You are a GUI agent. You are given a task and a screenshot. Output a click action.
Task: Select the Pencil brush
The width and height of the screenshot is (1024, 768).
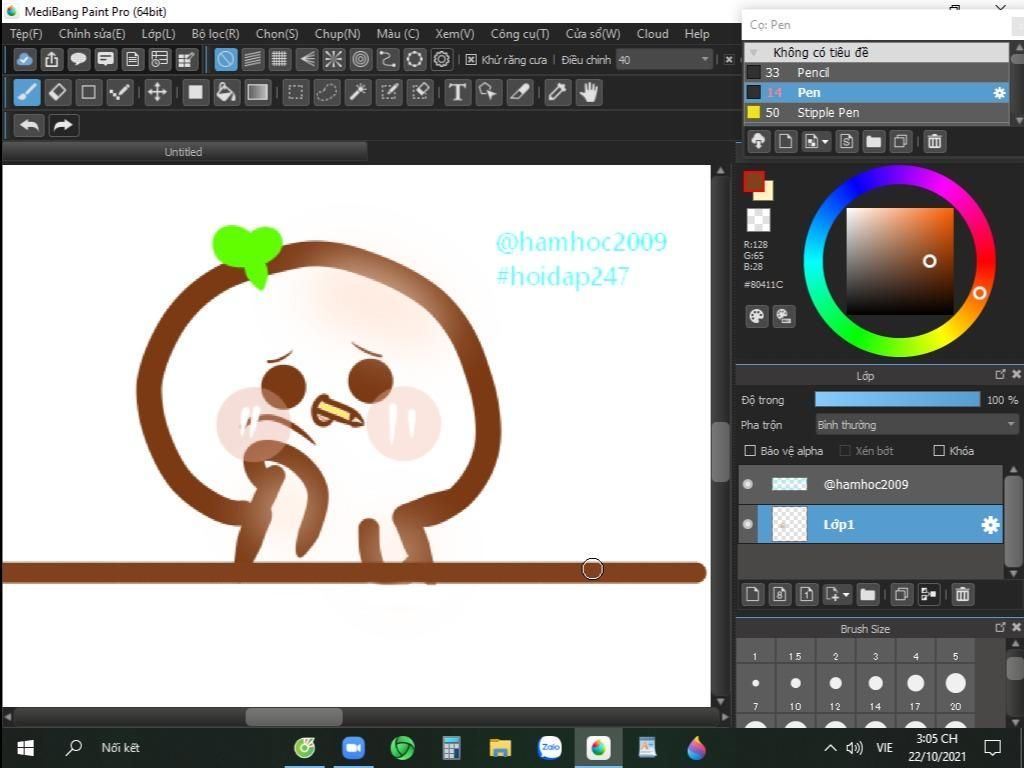[x=876, y=72]
